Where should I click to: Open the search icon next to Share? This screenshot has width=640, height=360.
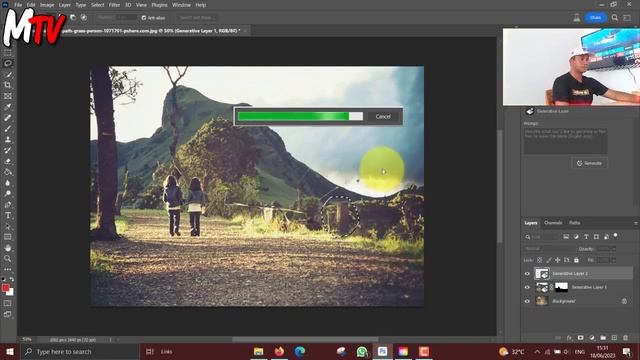point(615,18)
